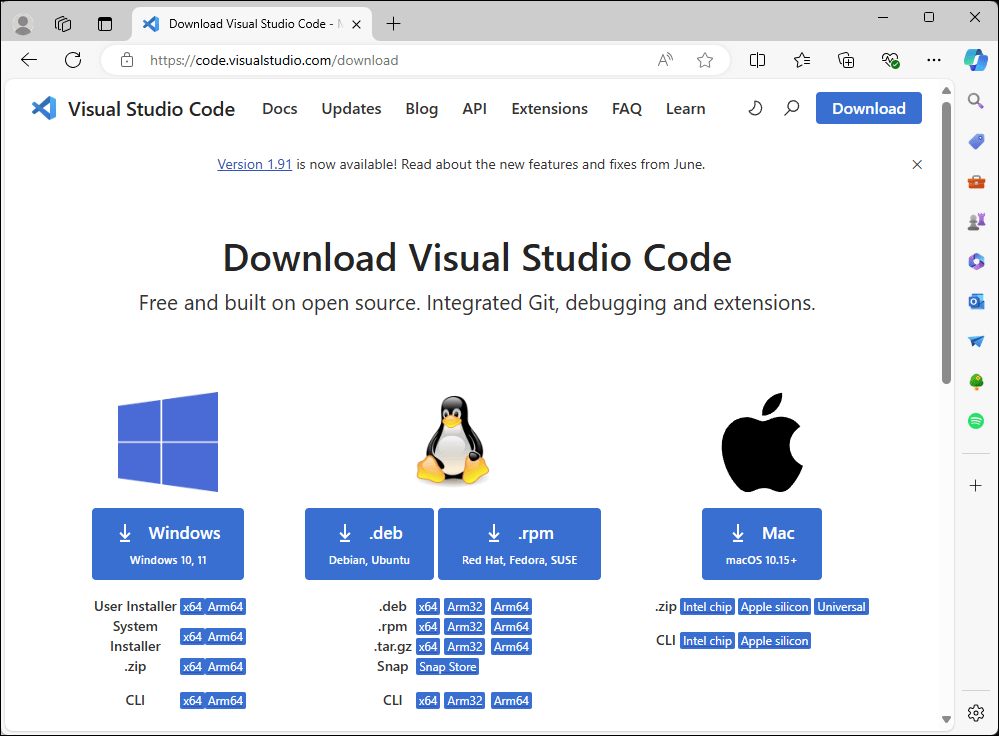This screenshot has width=999, height=736.
Task: Open the Copilot sidebar icon
Action: tap(975, 60)
